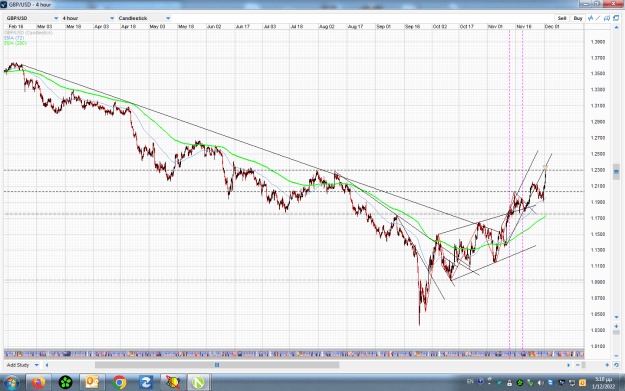
Task: Open the green N trading app on taskbar
Action: tap(199, 383)
